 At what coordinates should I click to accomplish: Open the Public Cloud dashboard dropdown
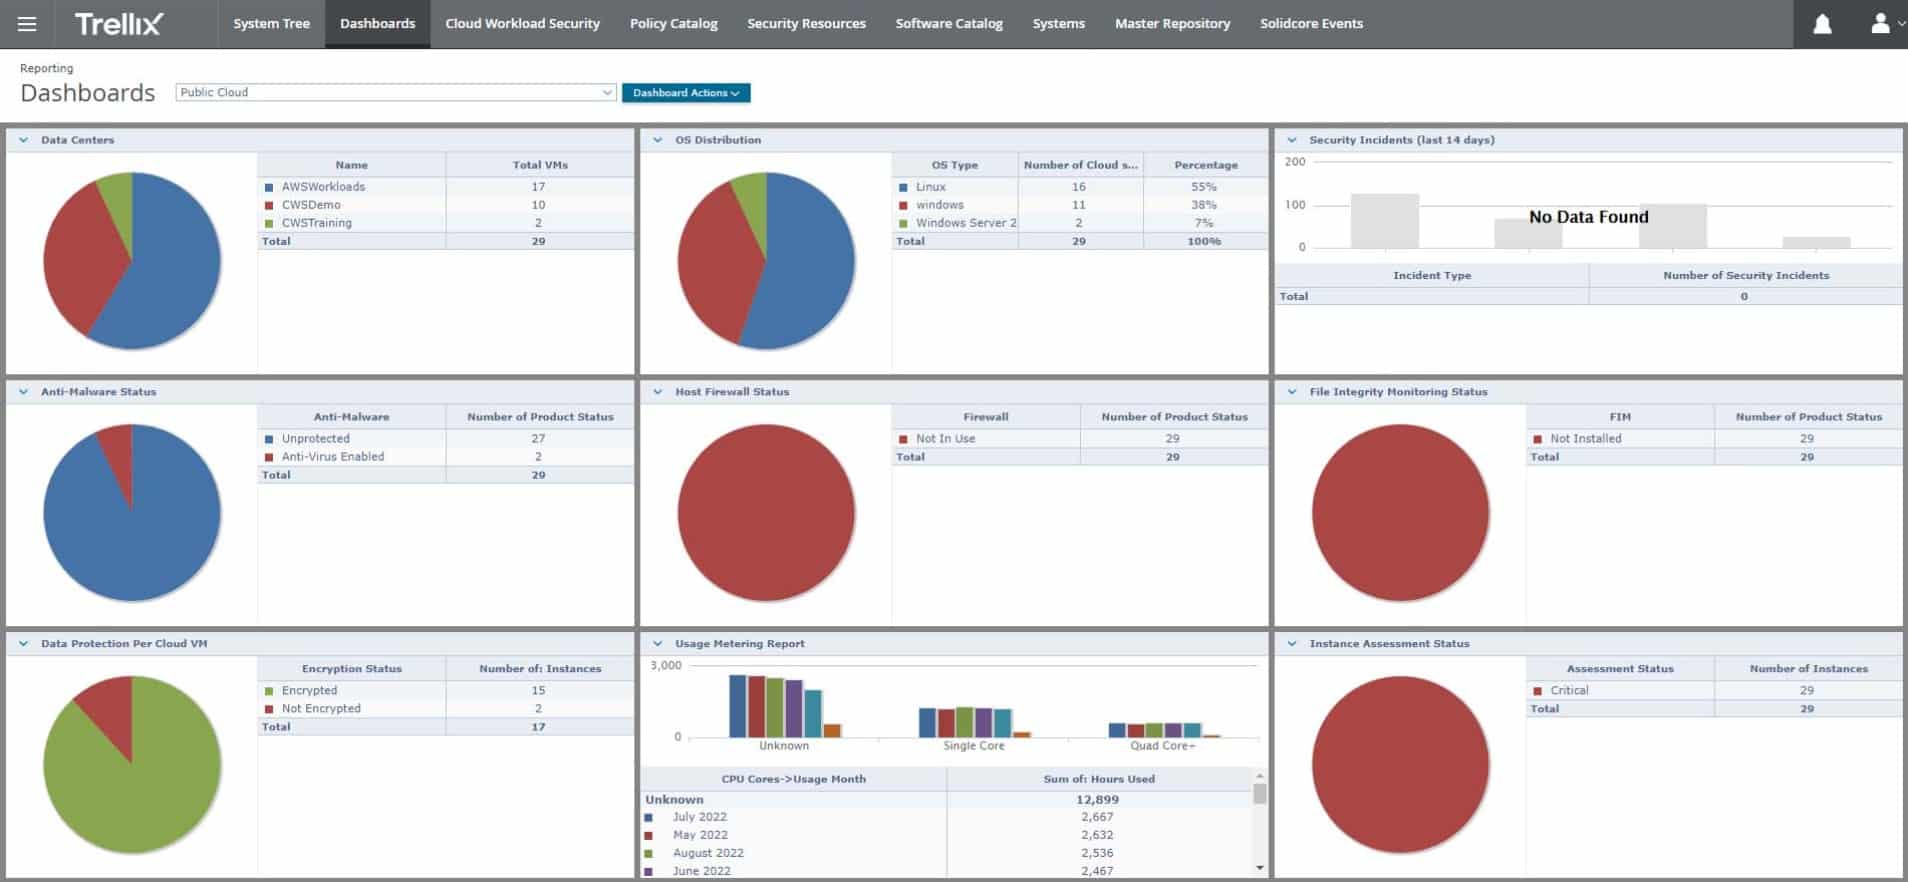tap(395, 92)
